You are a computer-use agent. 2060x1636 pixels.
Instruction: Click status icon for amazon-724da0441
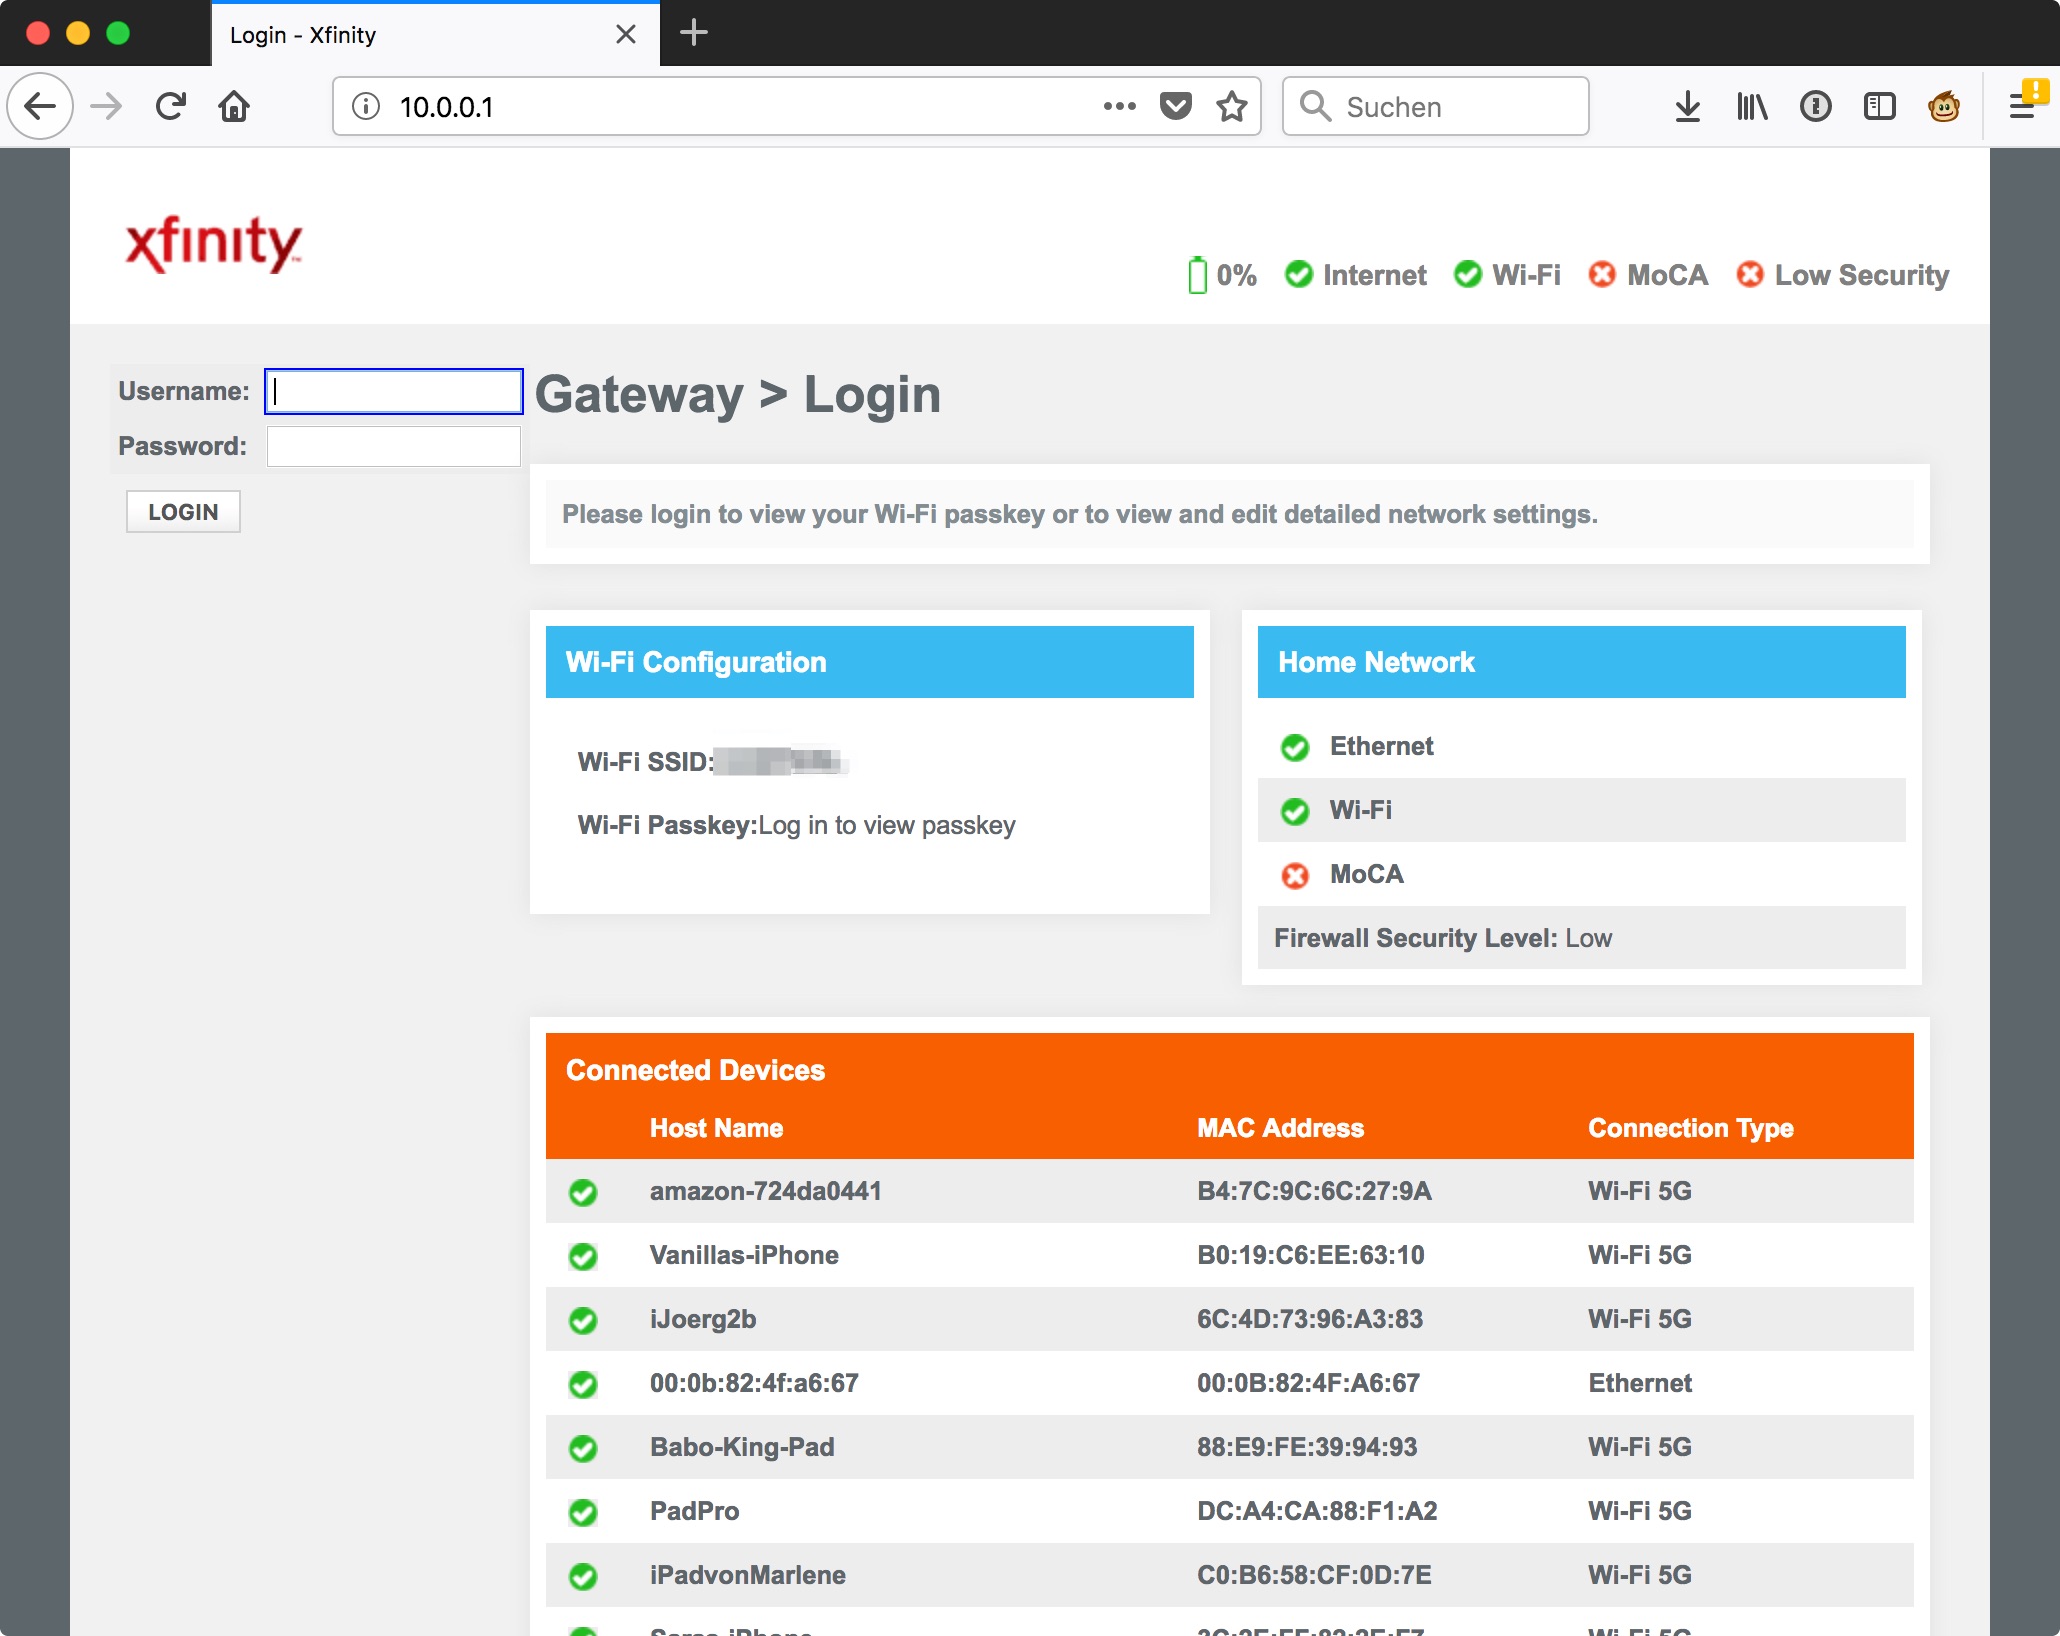tap(583, 1192)
